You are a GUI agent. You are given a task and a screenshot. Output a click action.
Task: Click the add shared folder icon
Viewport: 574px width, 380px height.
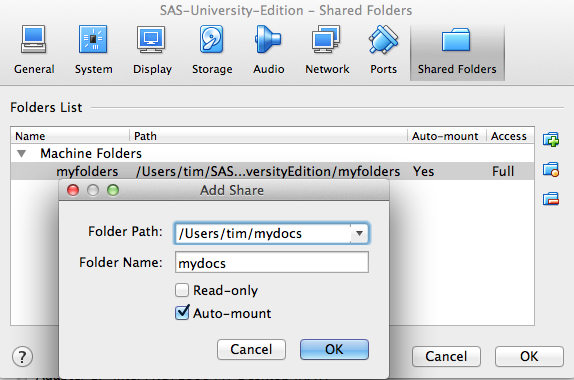551,139
